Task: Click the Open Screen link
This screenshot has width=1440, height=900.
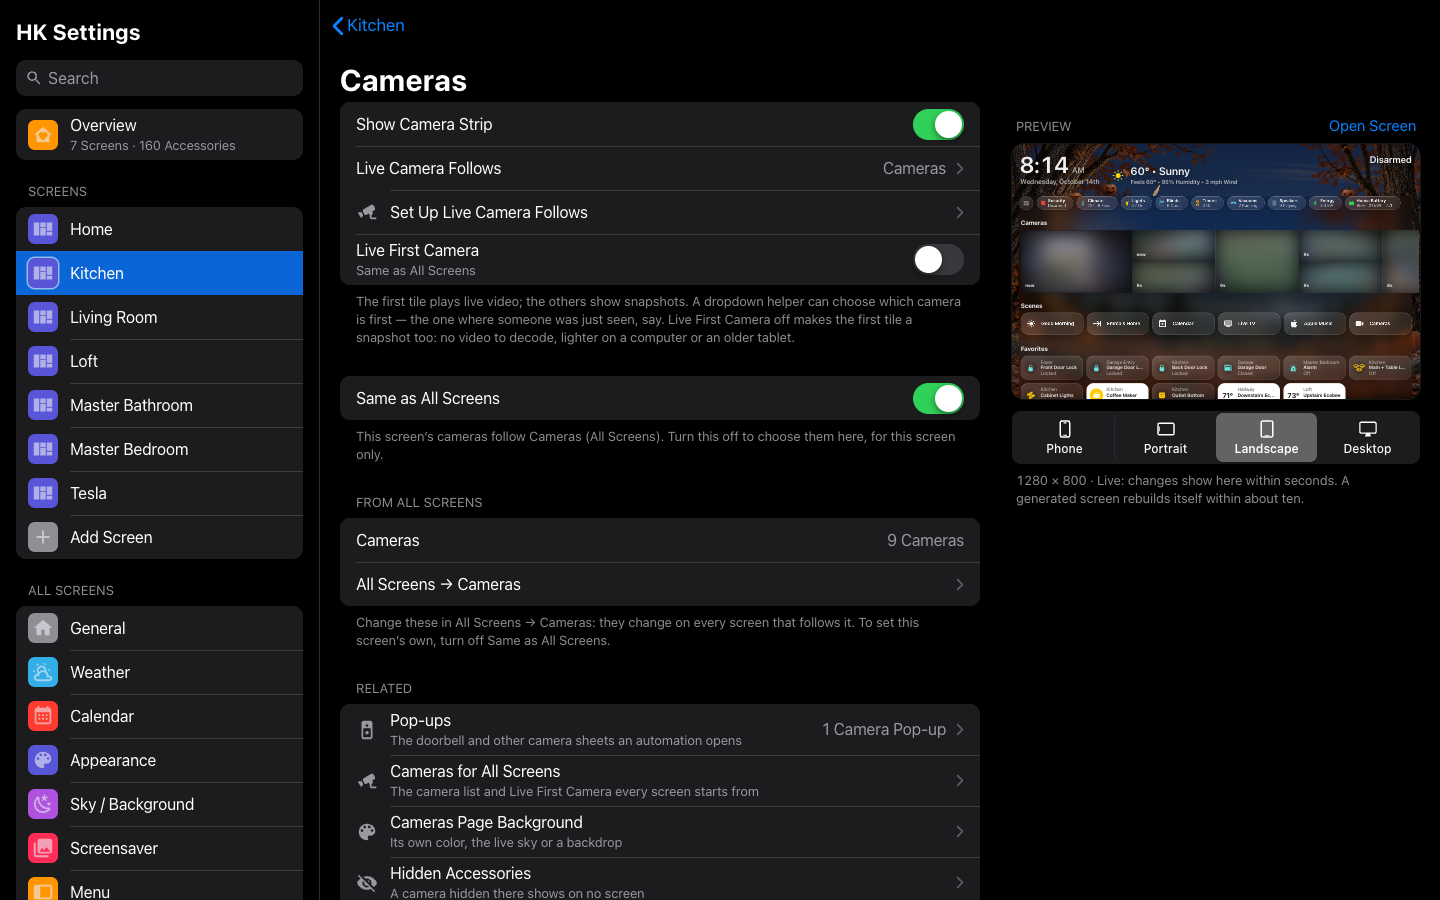Action: pyautogui.click(x=1372, y=126)
